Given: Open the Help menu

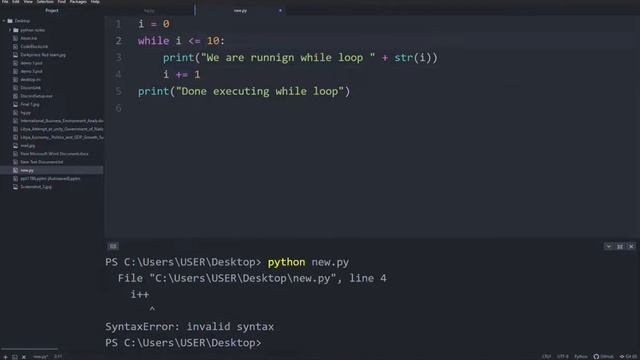Looking at the screenshot, I should (95, 2).
